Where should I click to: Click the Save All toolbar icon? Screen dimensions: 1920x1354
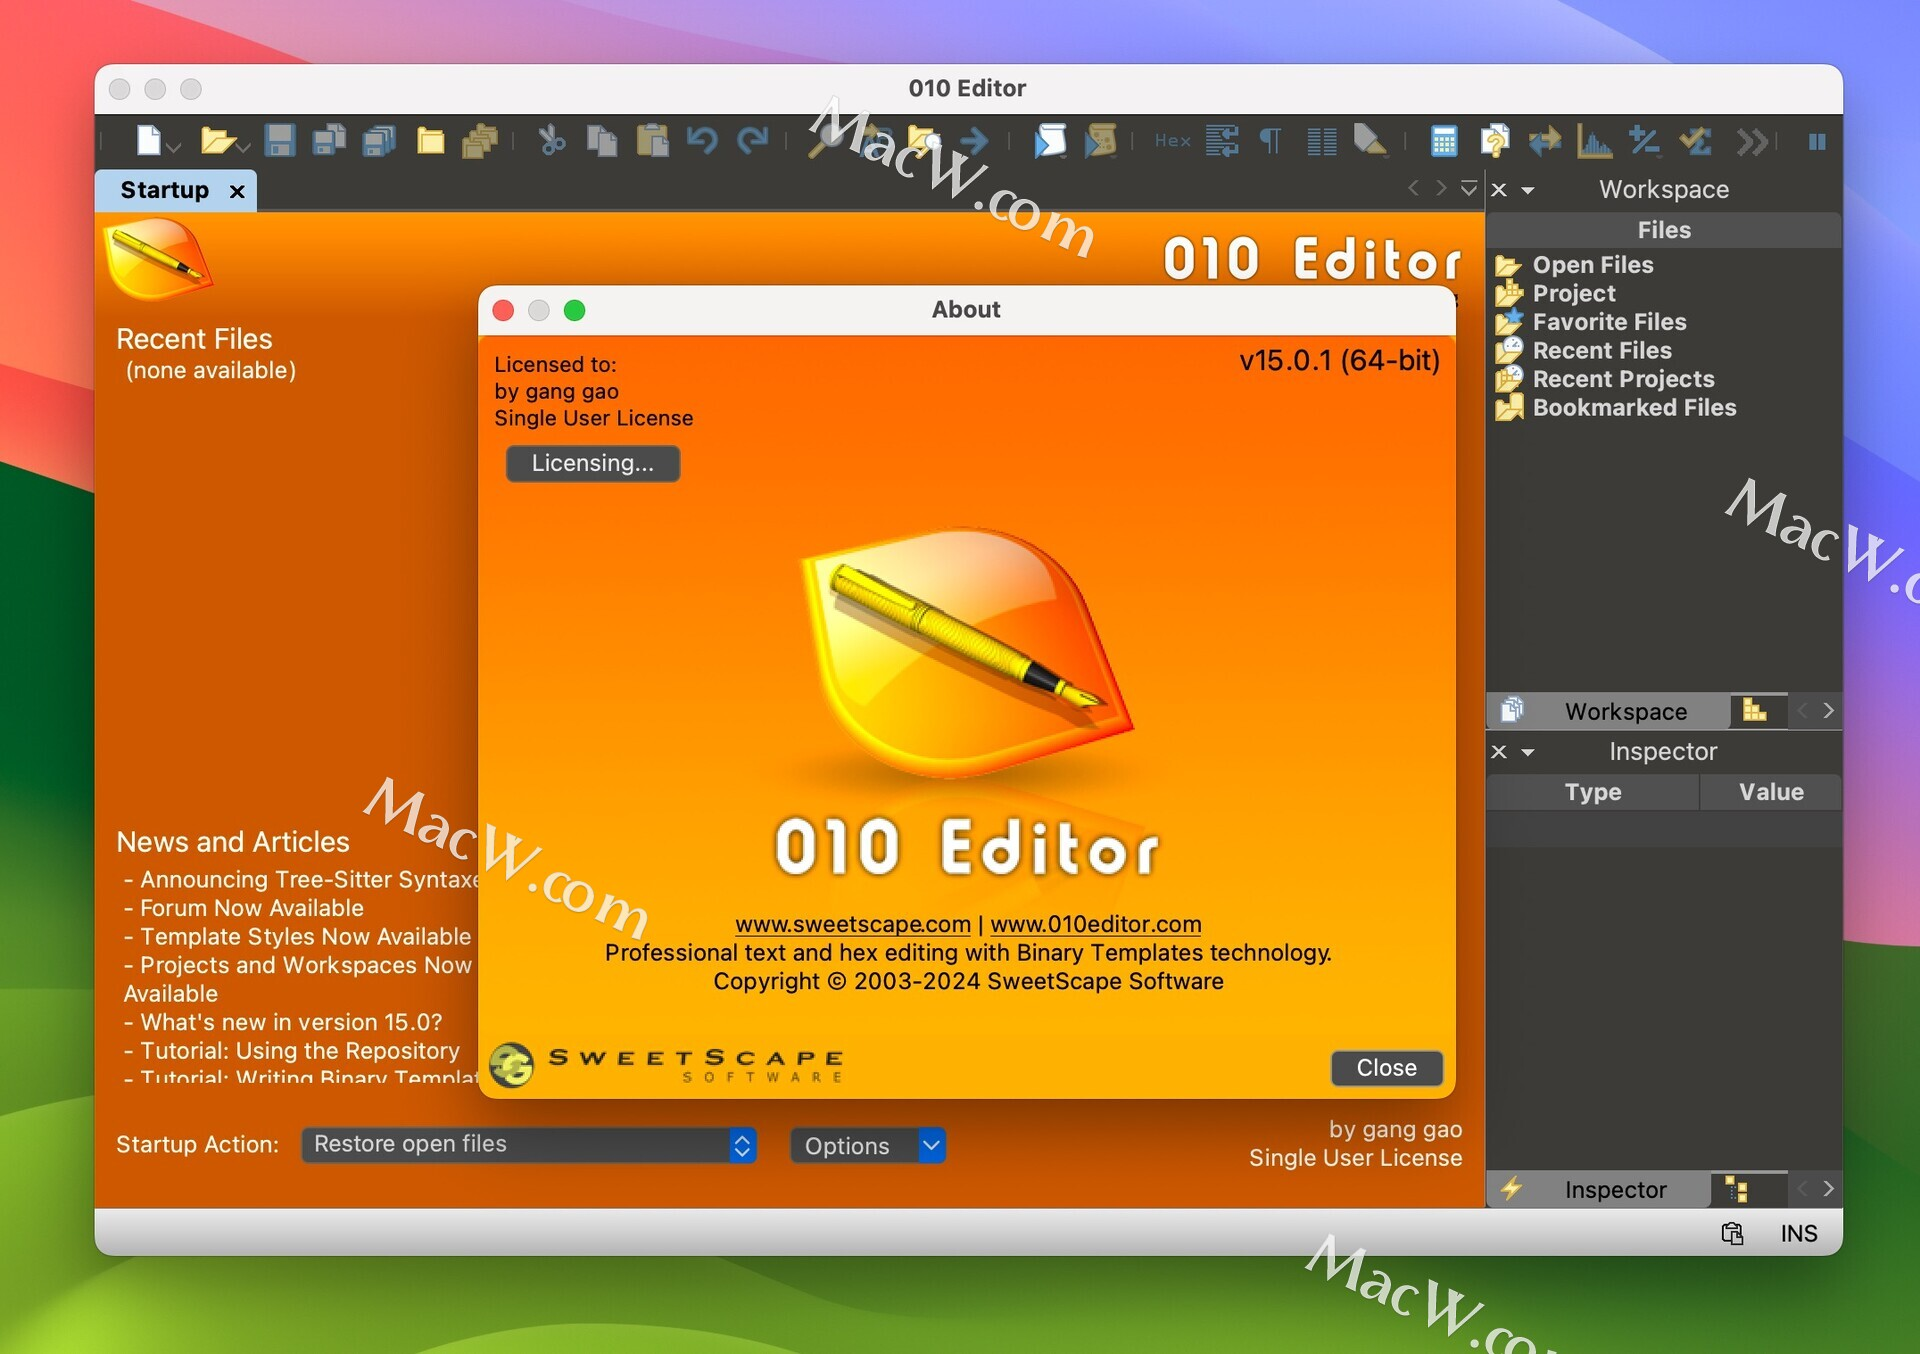click(x=379, y=141)
